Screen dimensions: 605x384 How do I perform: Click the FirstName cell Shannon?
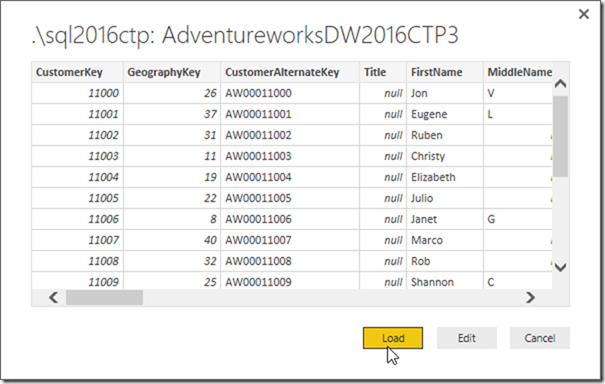pos(445,281)
